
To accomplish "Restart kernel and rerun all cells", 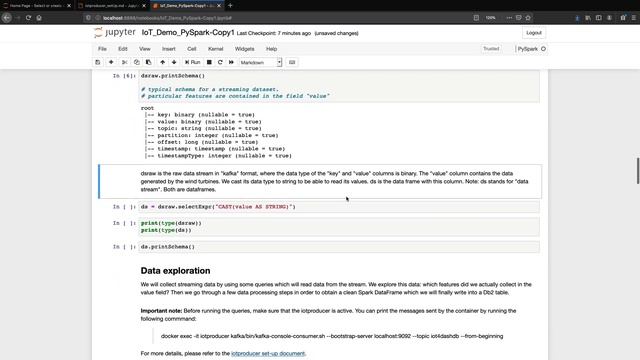I will (231, 62).
